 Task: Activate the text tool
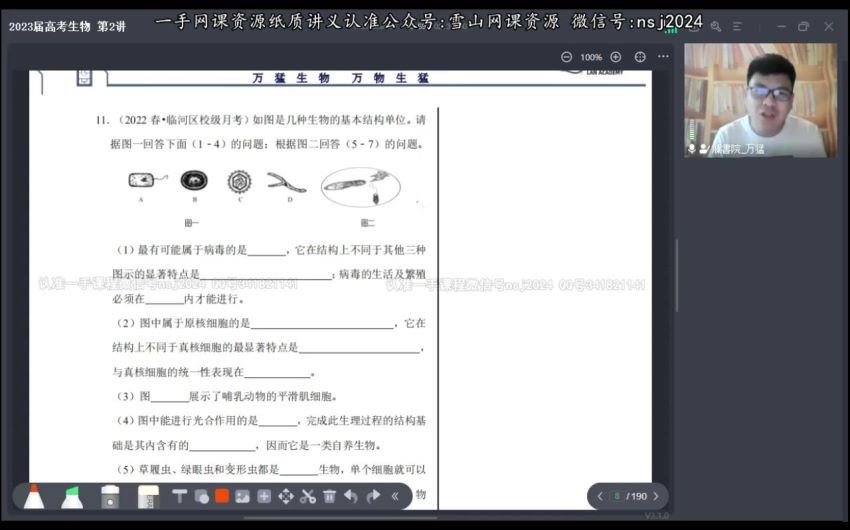click(180, 496)
